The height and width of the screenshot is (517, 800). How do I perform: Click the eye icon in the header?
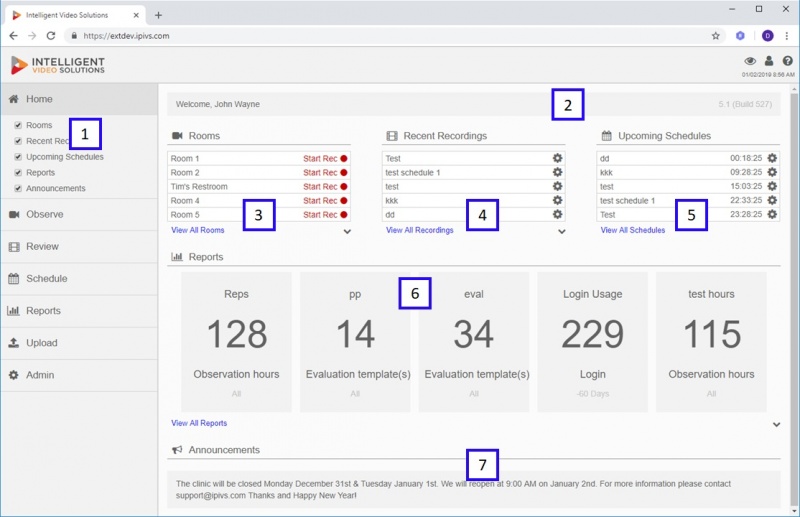tap(750, 61)
